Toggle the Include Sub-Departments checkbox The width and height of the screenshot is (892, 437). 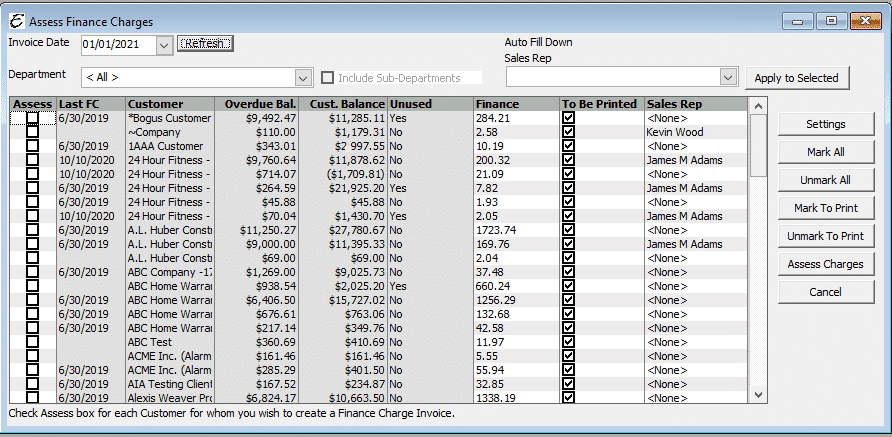(327, 77)
